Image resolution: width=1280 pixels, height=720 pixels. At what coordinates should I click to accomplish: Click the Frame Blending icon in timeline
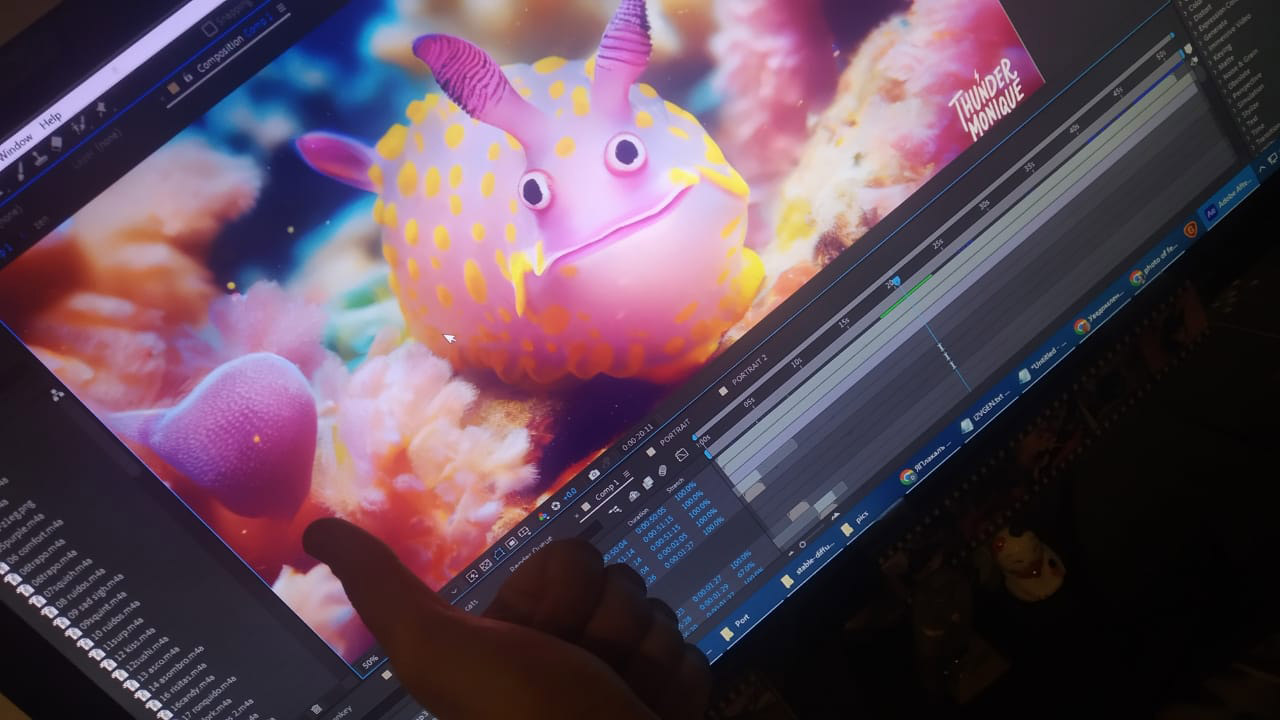coord(646,484)
